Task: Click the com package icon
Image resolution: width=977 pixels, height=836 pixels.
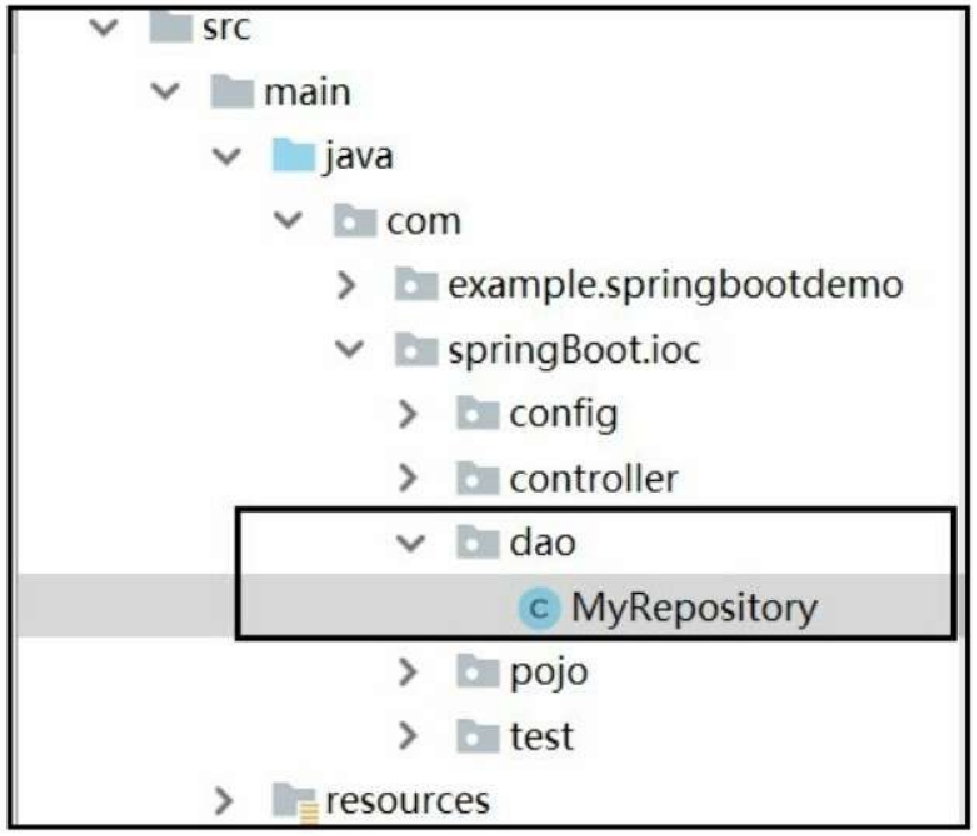Action: [x=355, y=221]
